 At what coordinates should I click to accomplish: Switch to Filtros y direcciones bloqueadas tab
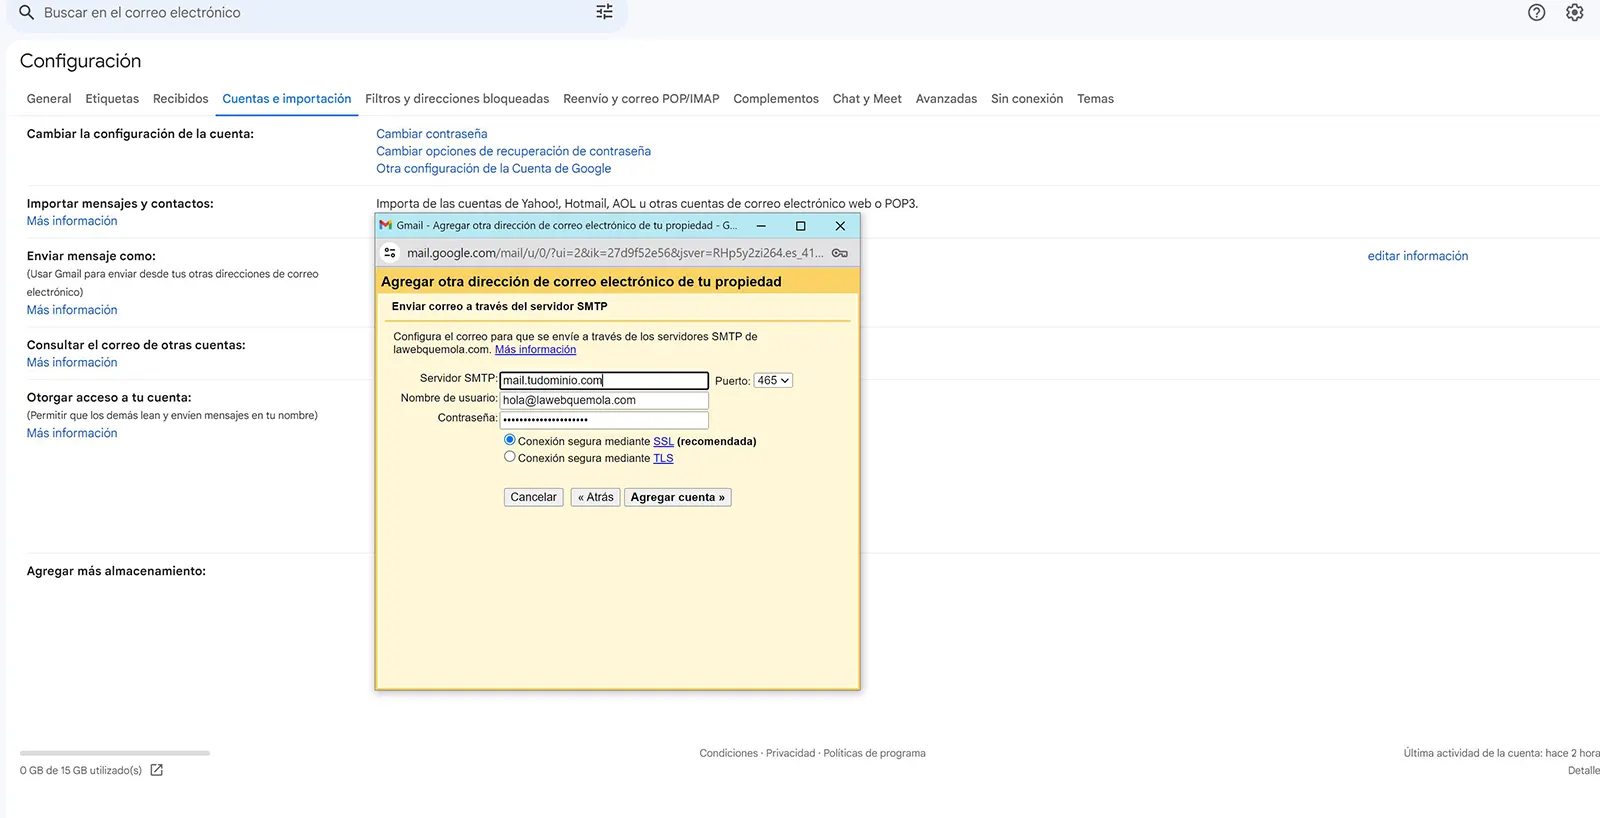point(457,99)
